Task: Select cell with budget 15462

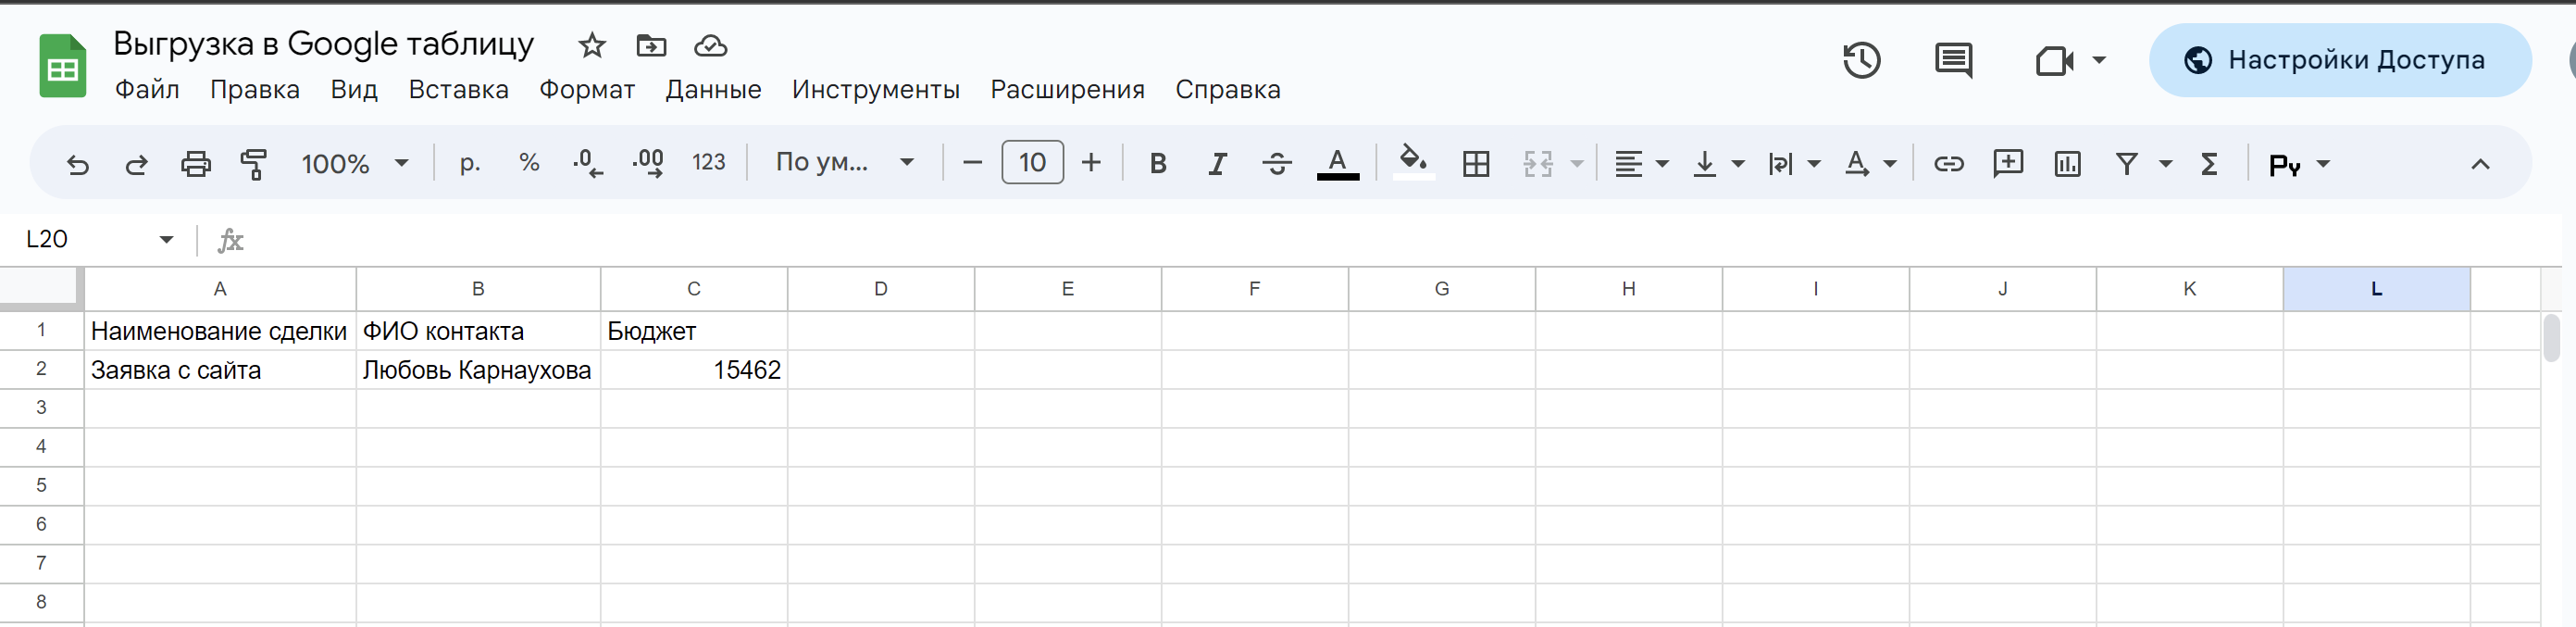Action: (694, 370)
